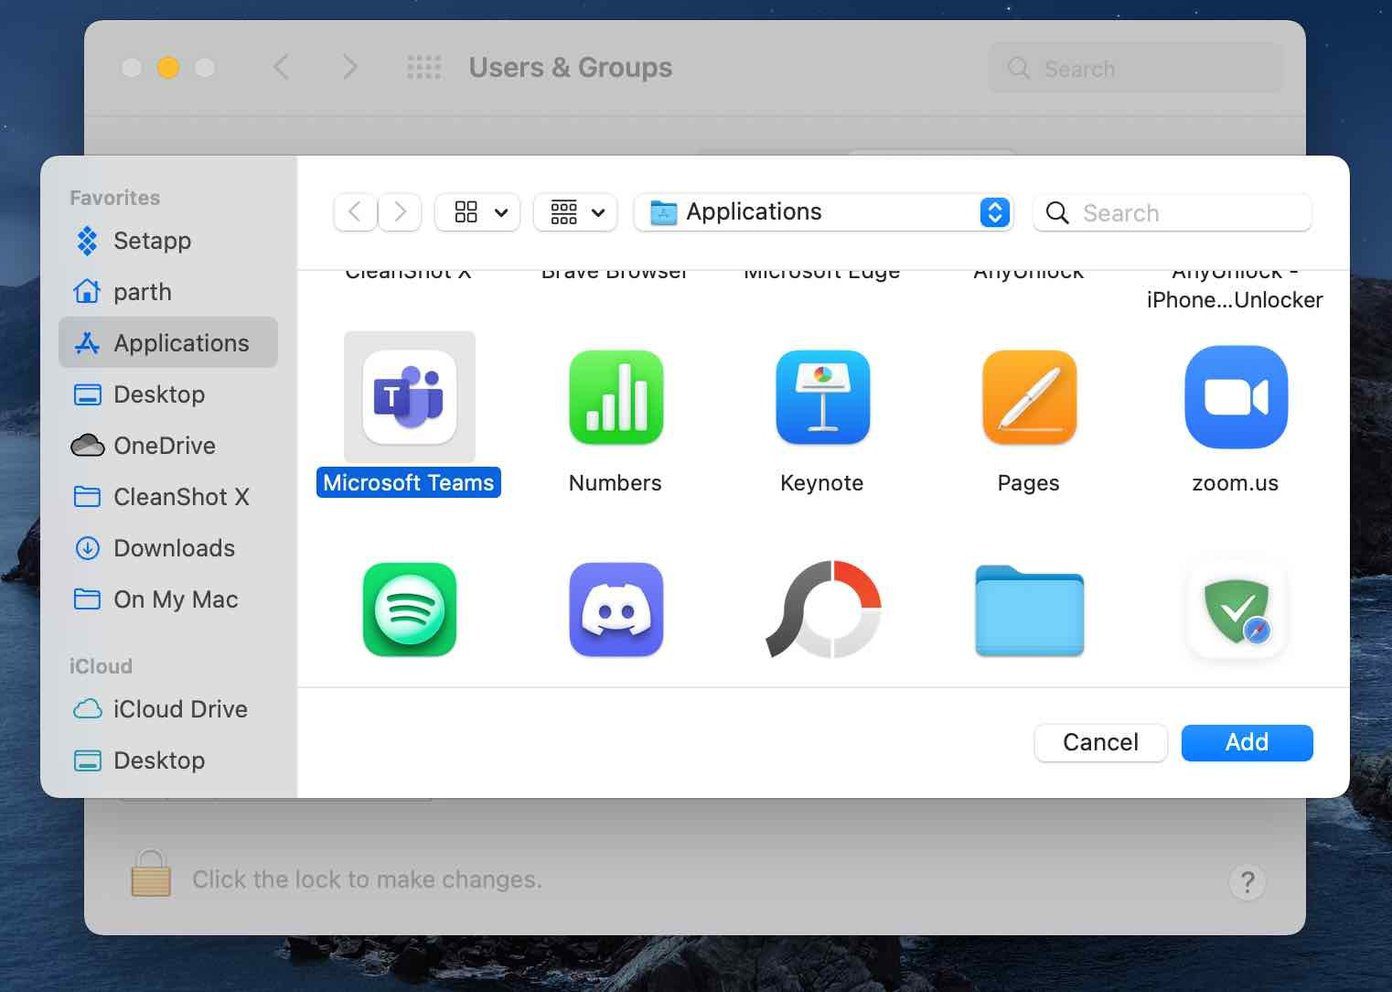The image size is (1392, 992).
Task: Select the zoom.us app icon
Action: coord(1236,397)
